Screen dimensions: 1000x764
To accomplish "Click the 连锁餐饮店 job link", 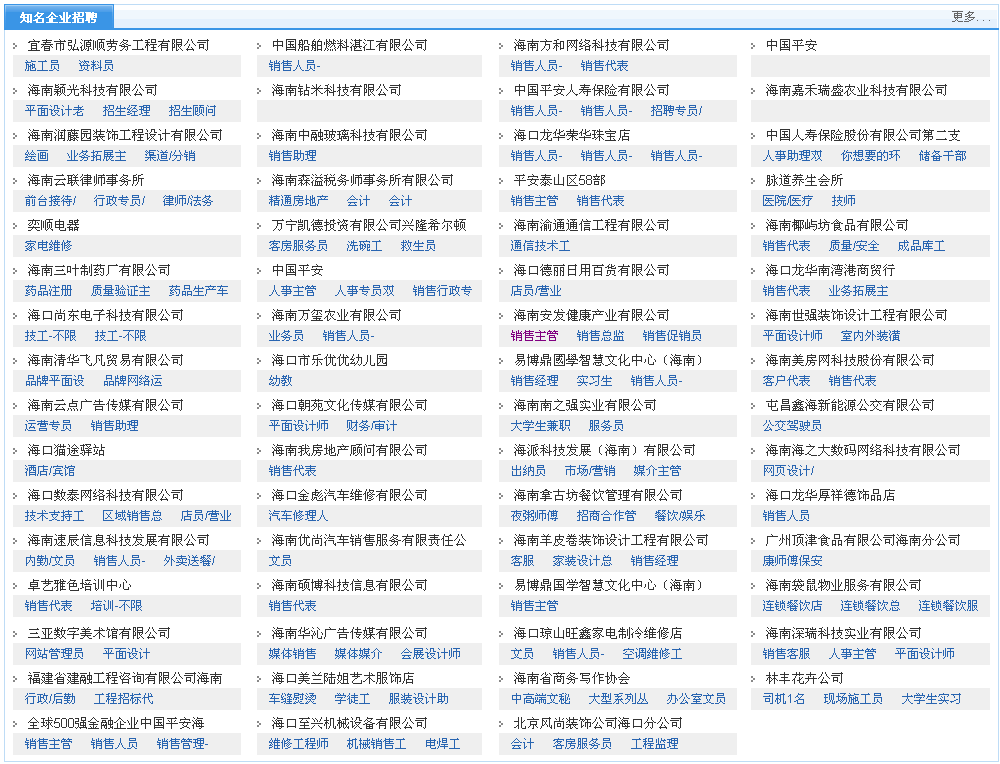I will point(792,605).
